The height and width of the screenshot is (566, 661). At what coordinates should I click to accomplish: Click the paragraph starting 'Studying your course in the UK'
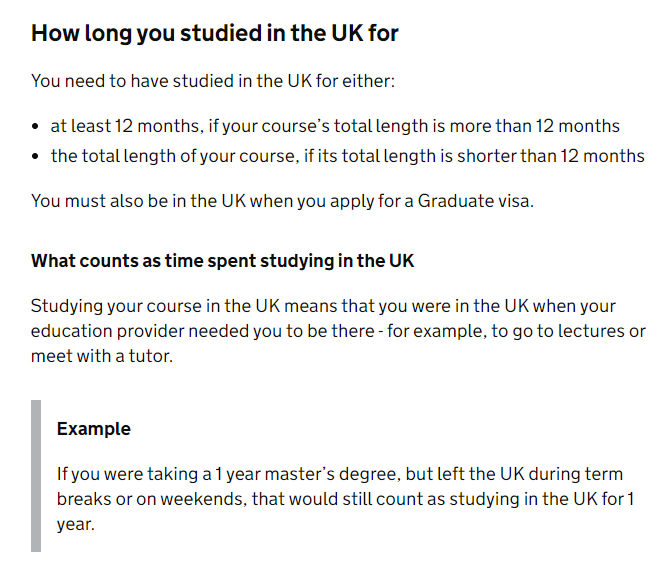338,331
